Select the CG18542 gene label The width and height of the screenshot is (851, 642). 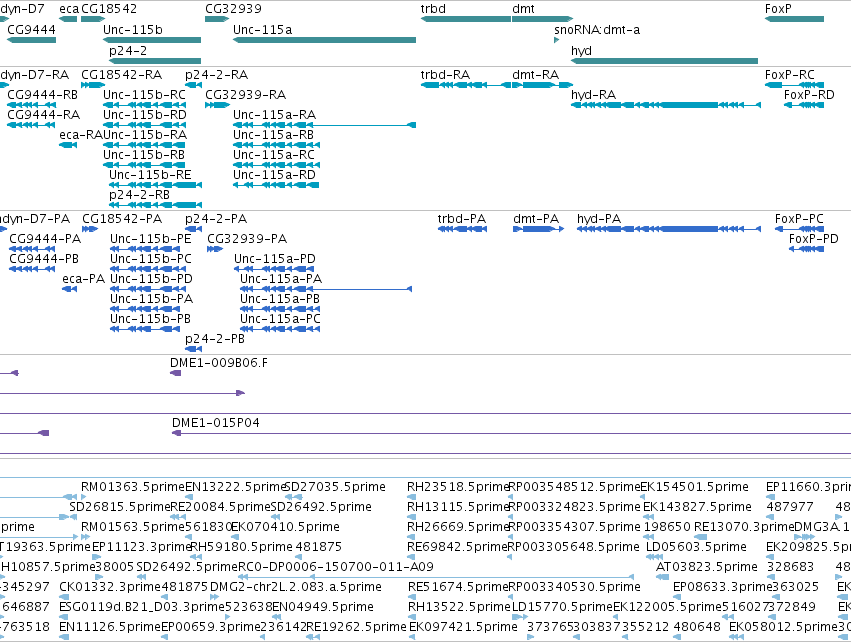[x=109, y=9]
